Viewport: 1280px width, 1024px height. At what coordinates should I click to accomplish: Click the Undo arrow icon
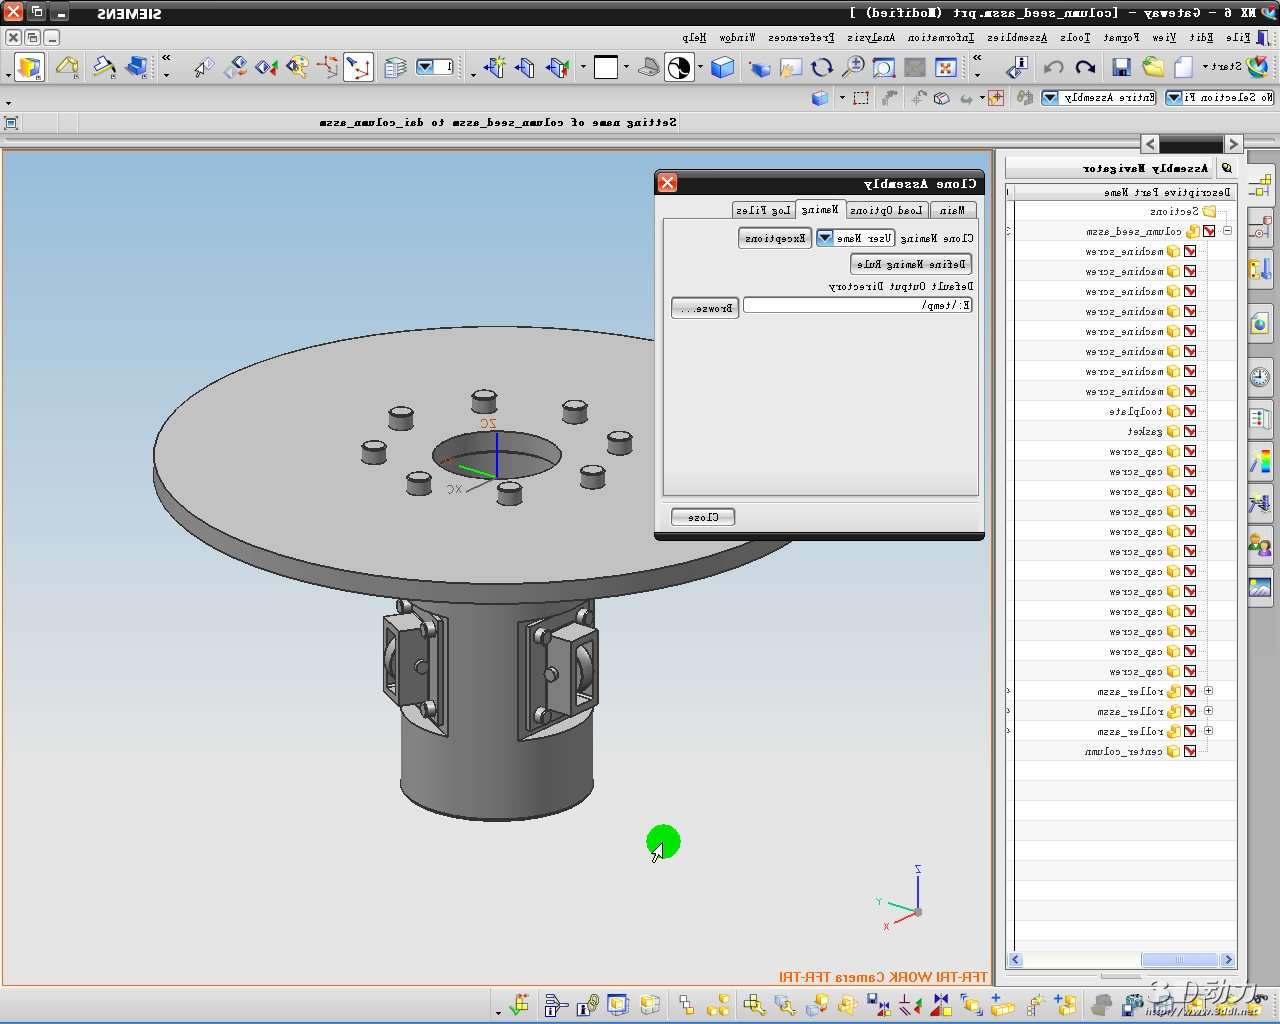[1054, 68]
